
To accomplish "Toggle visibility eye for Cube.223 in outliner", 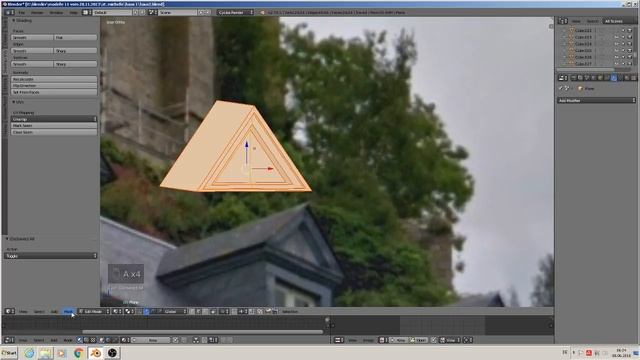I will [x=617, y=37].
